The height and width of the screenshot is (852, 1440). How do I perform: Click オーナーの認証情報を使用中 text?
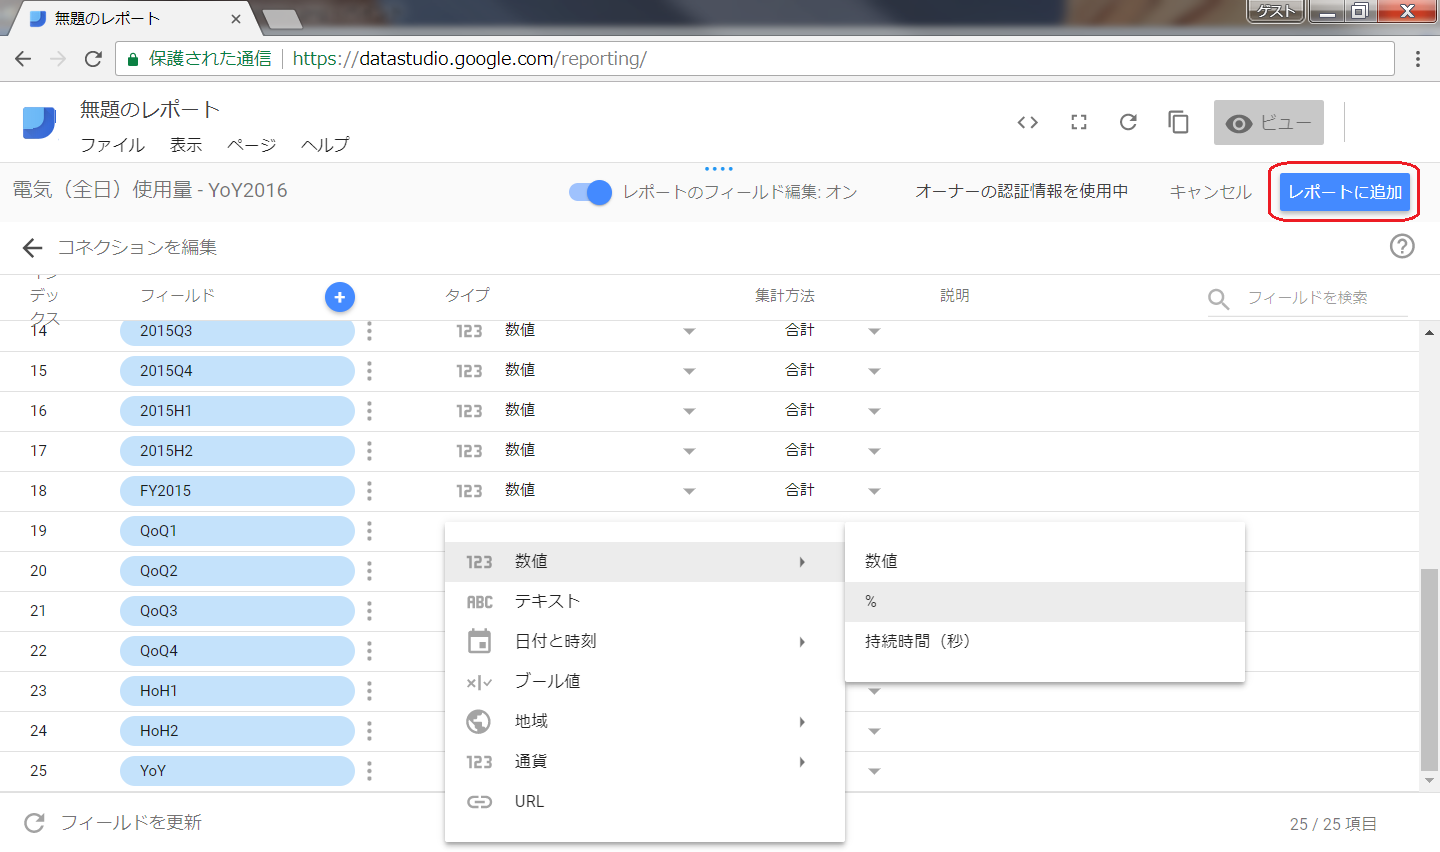pos(1022,191)
